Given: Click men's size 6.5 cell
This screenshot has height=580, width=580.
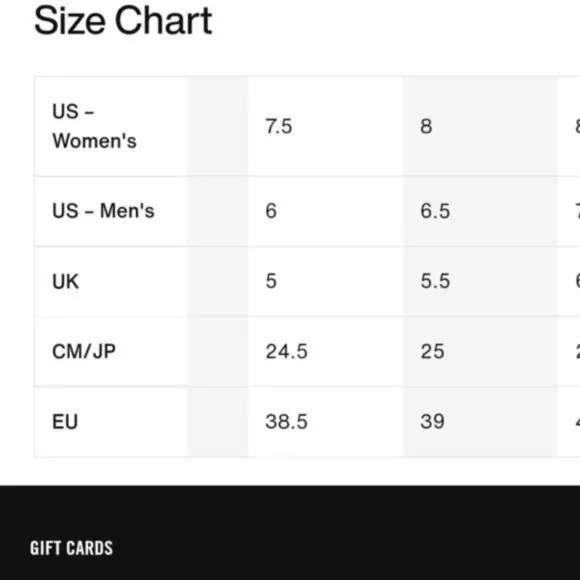Looking at the screenshot, I should (x=480, y=211).
